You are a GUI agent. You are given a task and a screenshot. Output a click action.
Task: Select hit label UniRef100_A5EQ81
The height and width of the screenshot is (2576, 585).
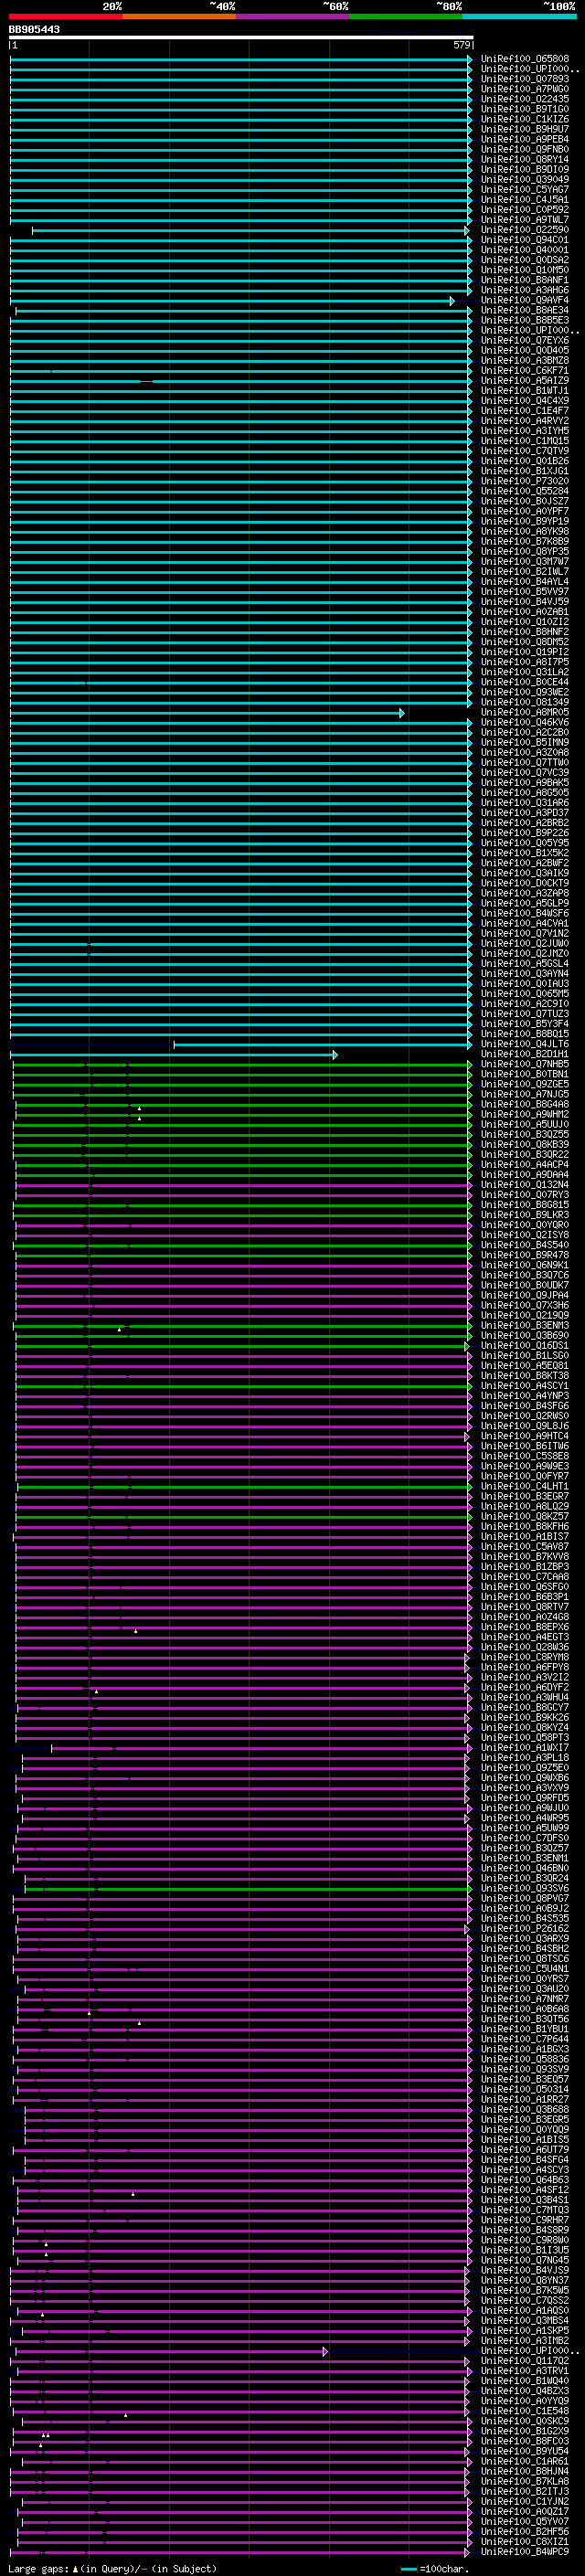click(525, 1366)
